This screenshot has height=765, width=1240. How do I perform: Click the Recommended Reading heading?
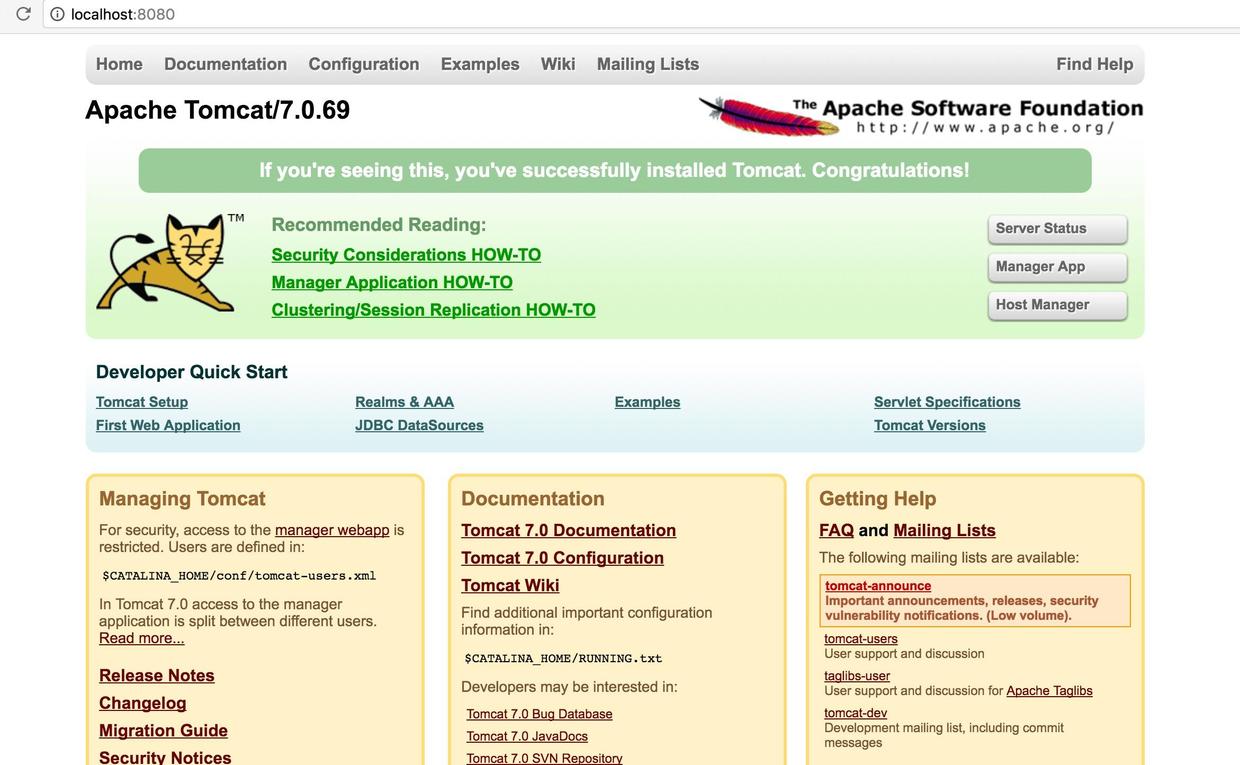[x=378, y=225]
